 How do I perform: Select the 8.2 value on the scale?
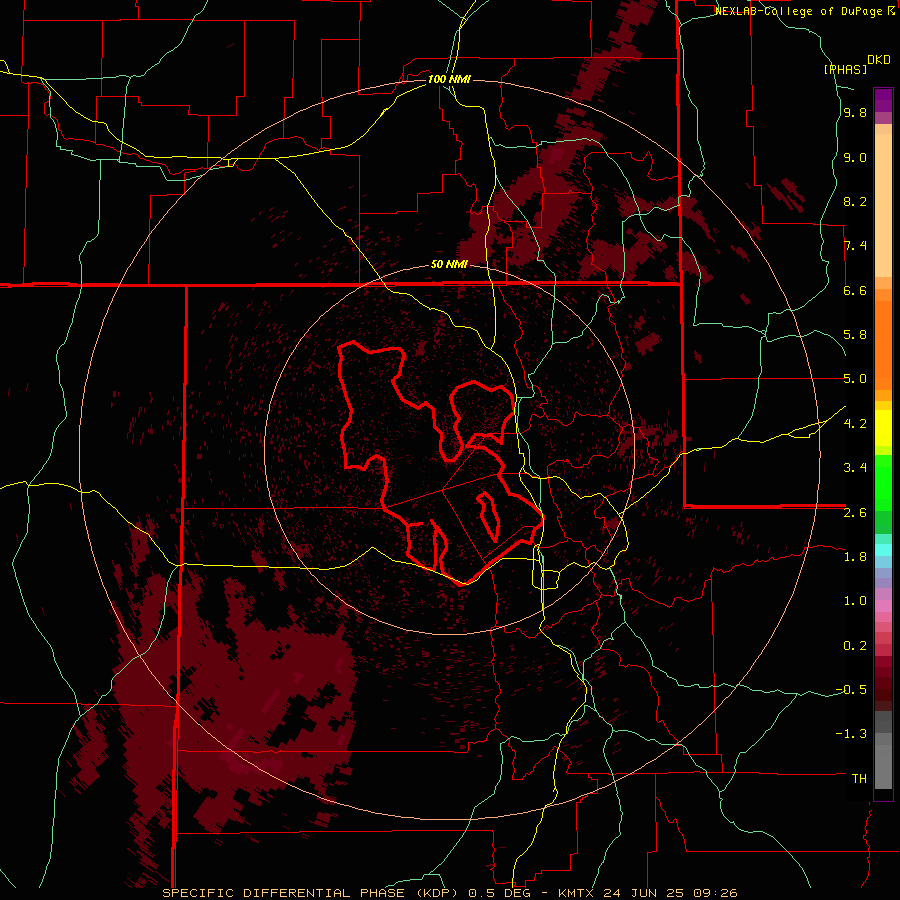[x=855, y=201]
